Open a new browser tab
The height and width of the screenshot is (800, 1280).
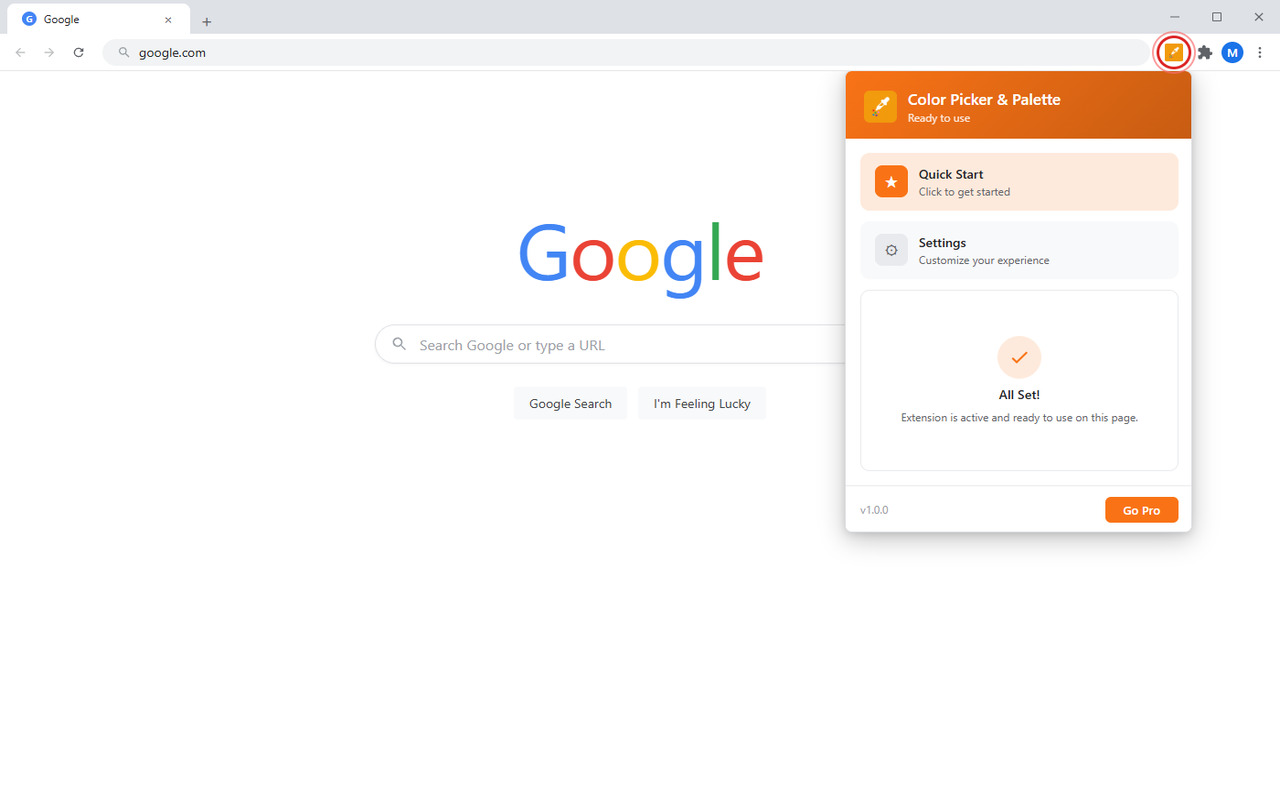(x=206, y=20)
